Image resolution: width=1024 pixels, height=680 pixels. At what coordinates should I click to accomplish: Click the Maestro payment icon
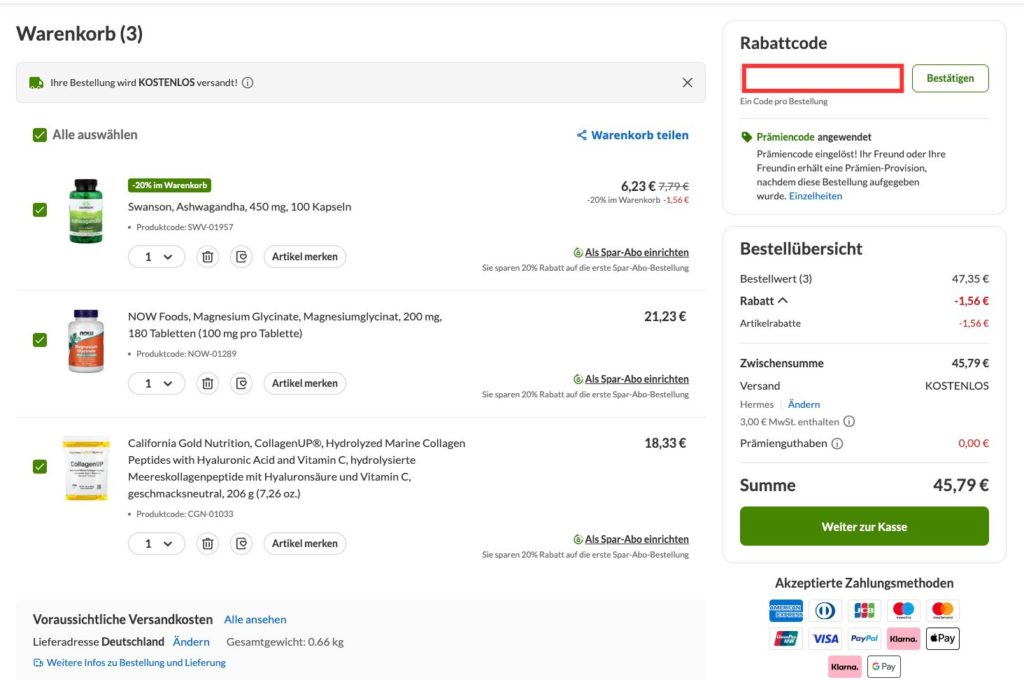click(x=903, y=610)
